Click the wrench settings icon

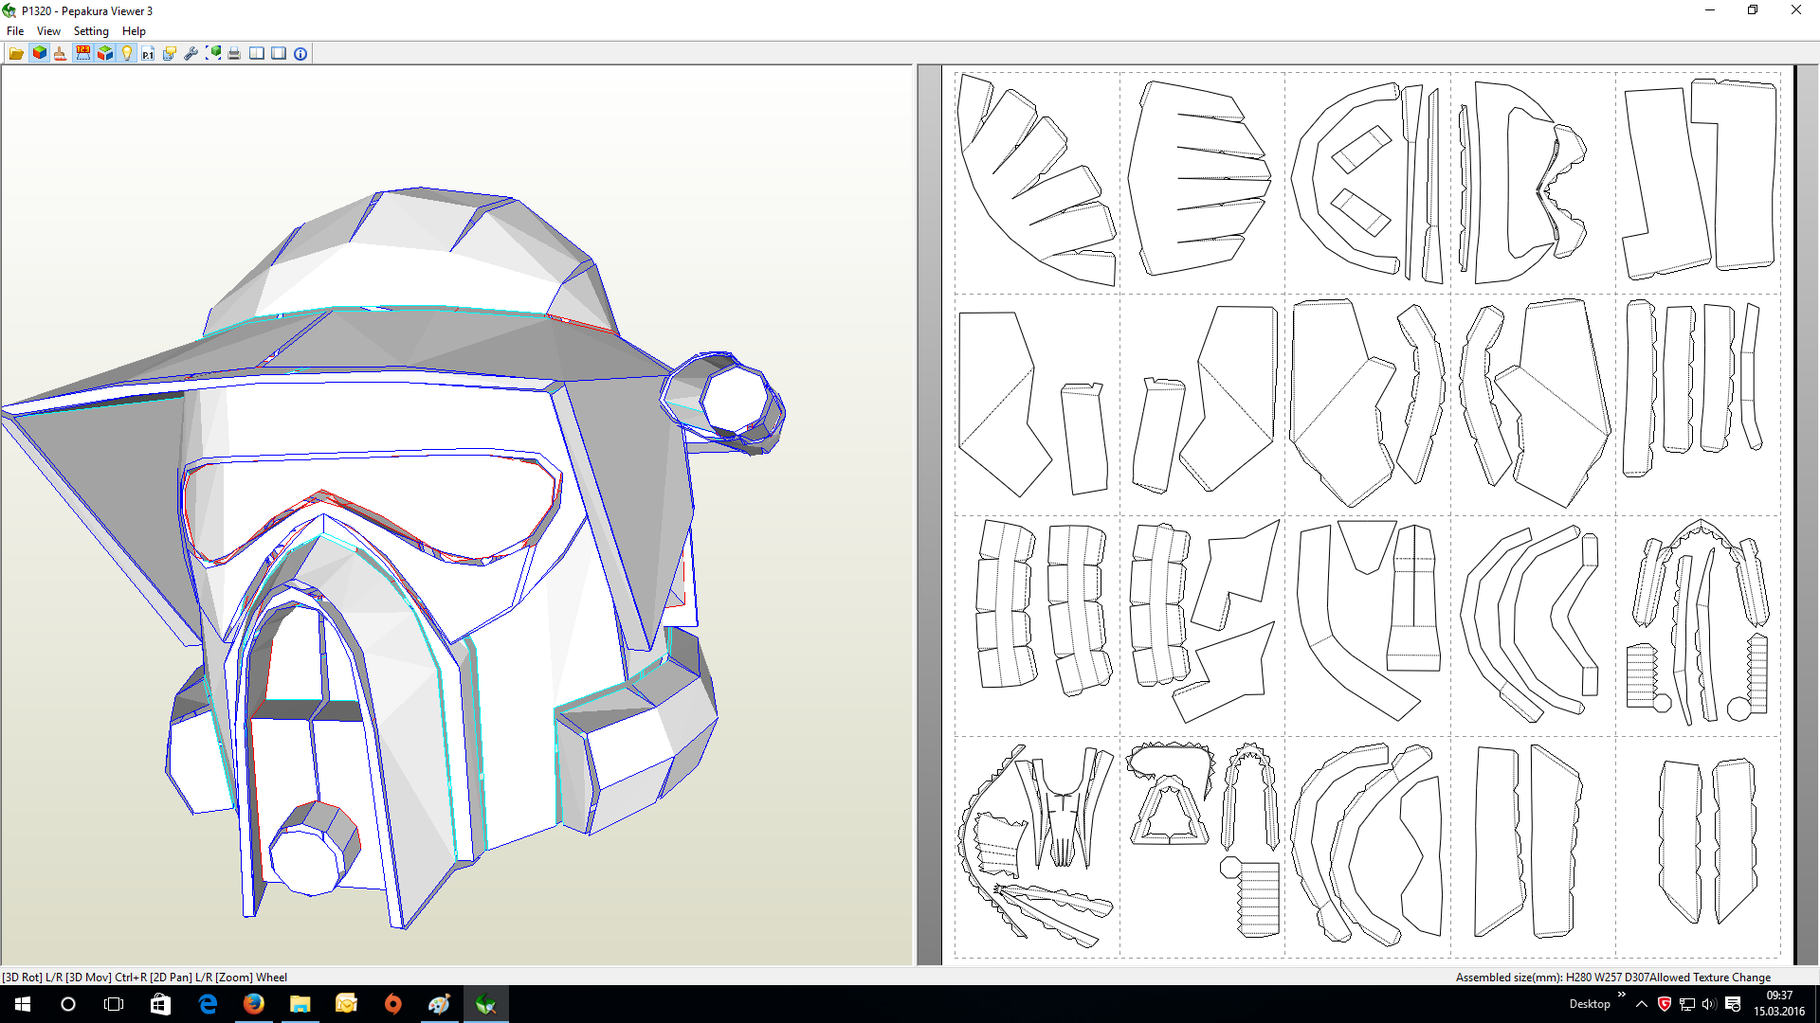click(190, 53)
